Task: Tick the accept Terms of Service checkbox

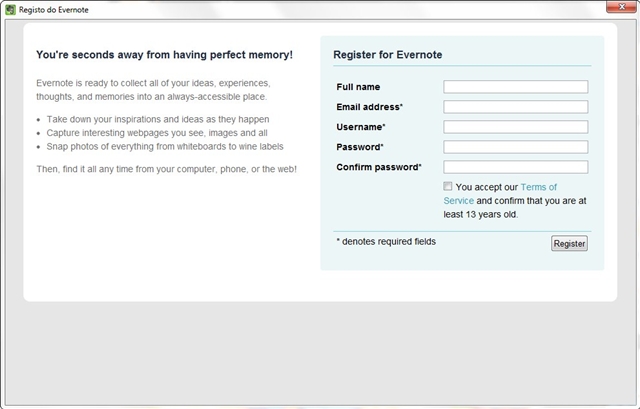Action: (448, 187)
